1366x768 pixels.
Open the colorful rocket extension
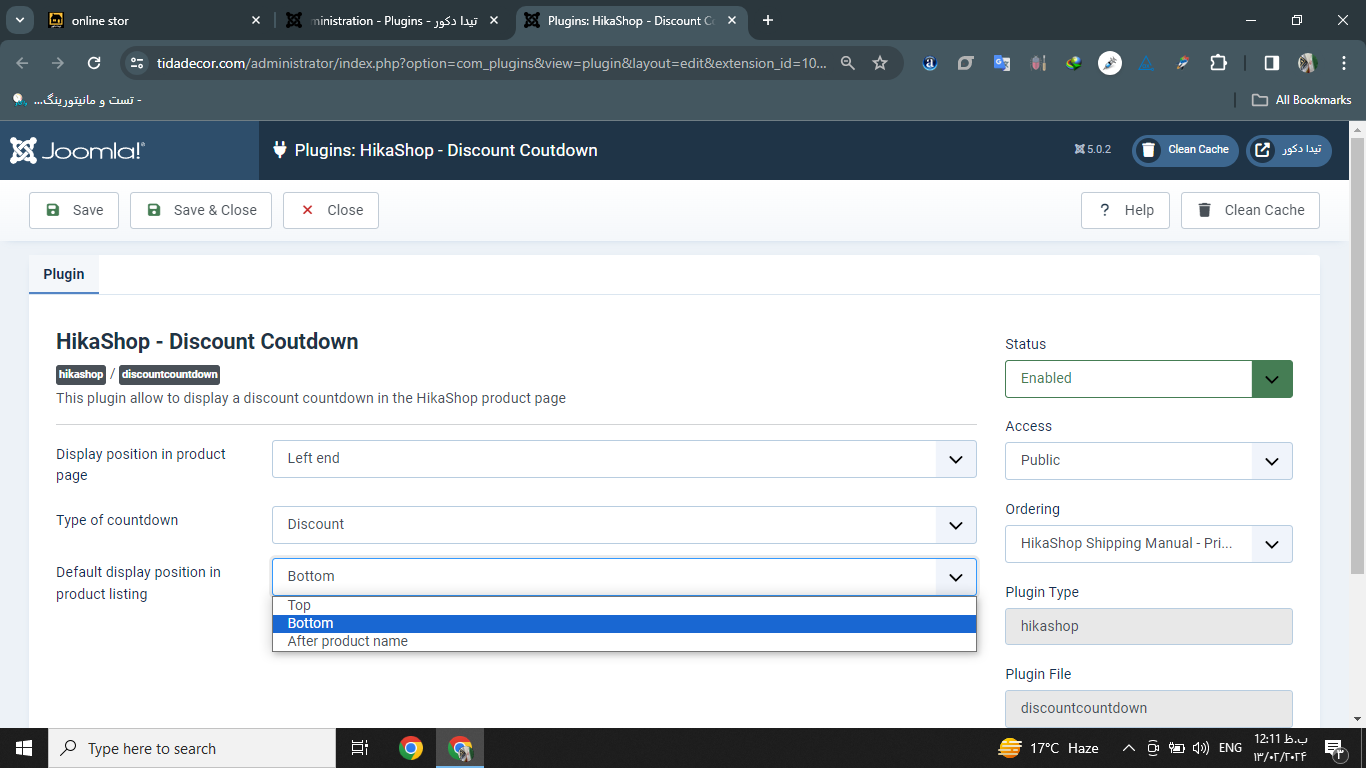1182,63
